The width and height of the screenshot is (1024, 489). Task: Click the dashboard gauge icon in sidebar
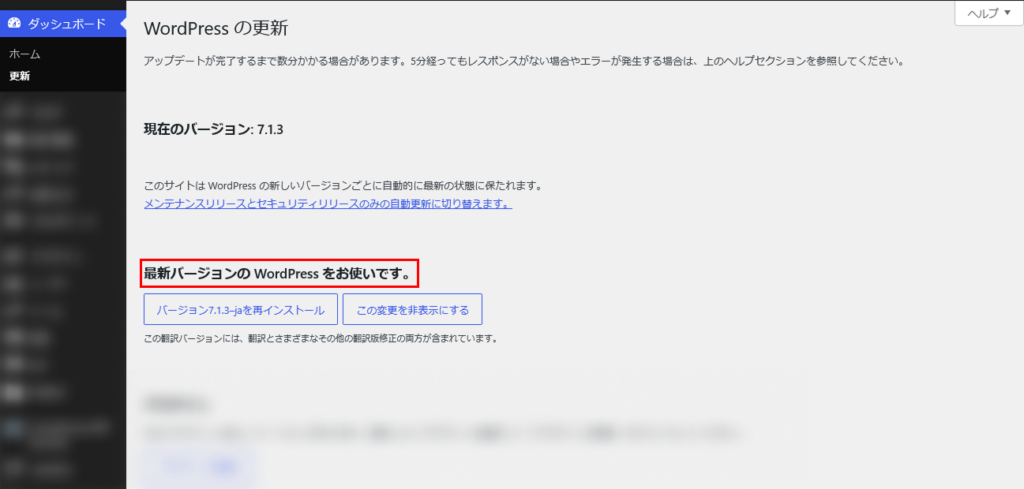[x=14, y=24]
